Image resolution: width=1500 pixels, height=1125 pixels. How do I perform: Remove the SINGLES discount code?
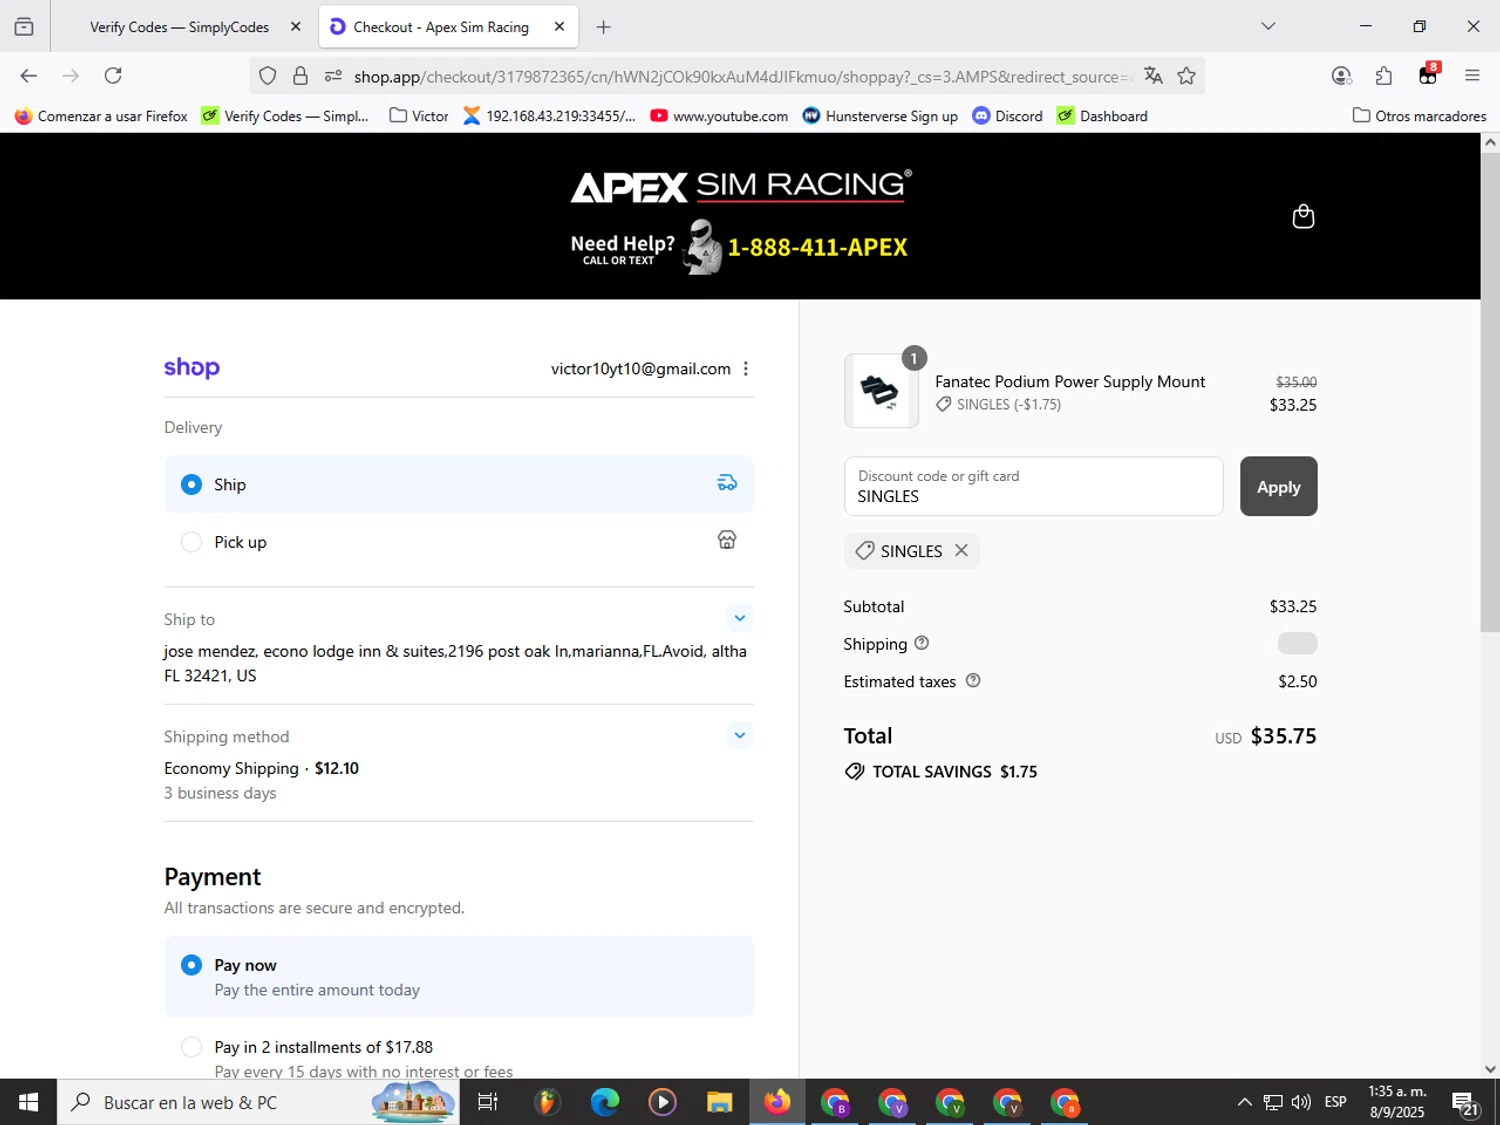961,551
